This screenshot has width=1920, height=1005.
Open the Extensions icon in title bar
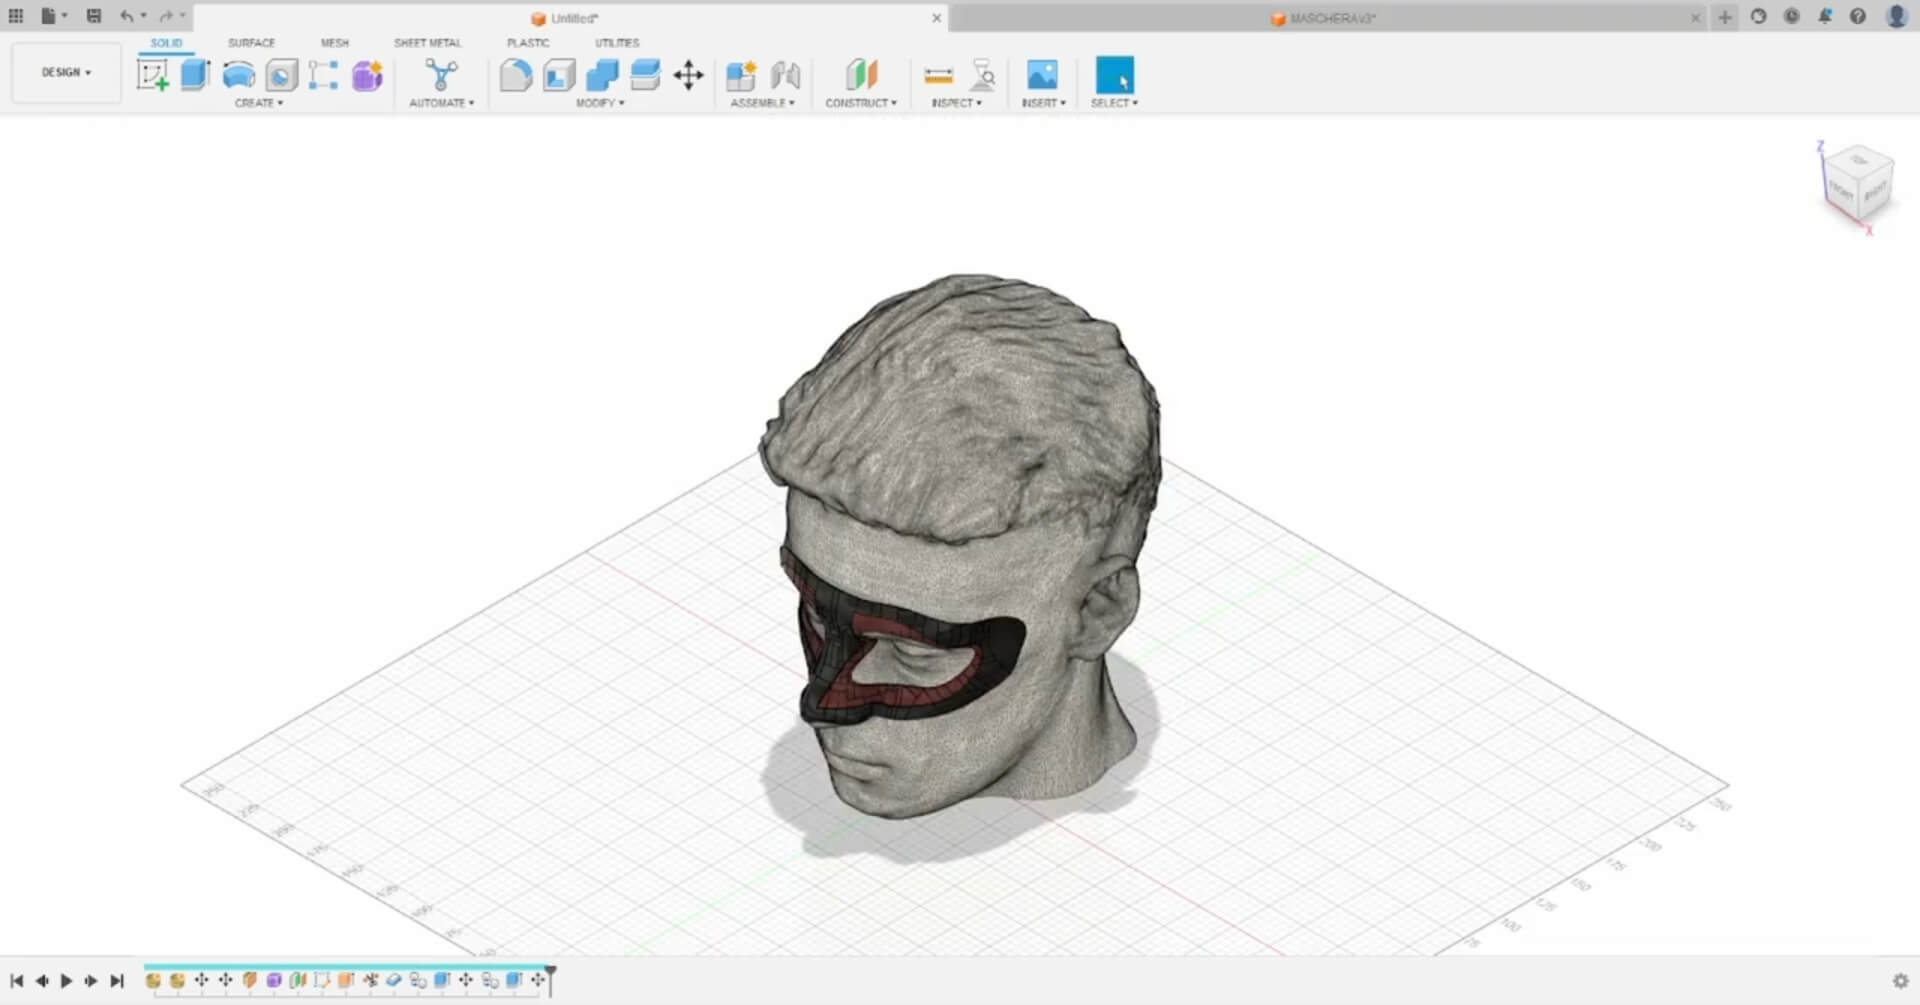1759,16
